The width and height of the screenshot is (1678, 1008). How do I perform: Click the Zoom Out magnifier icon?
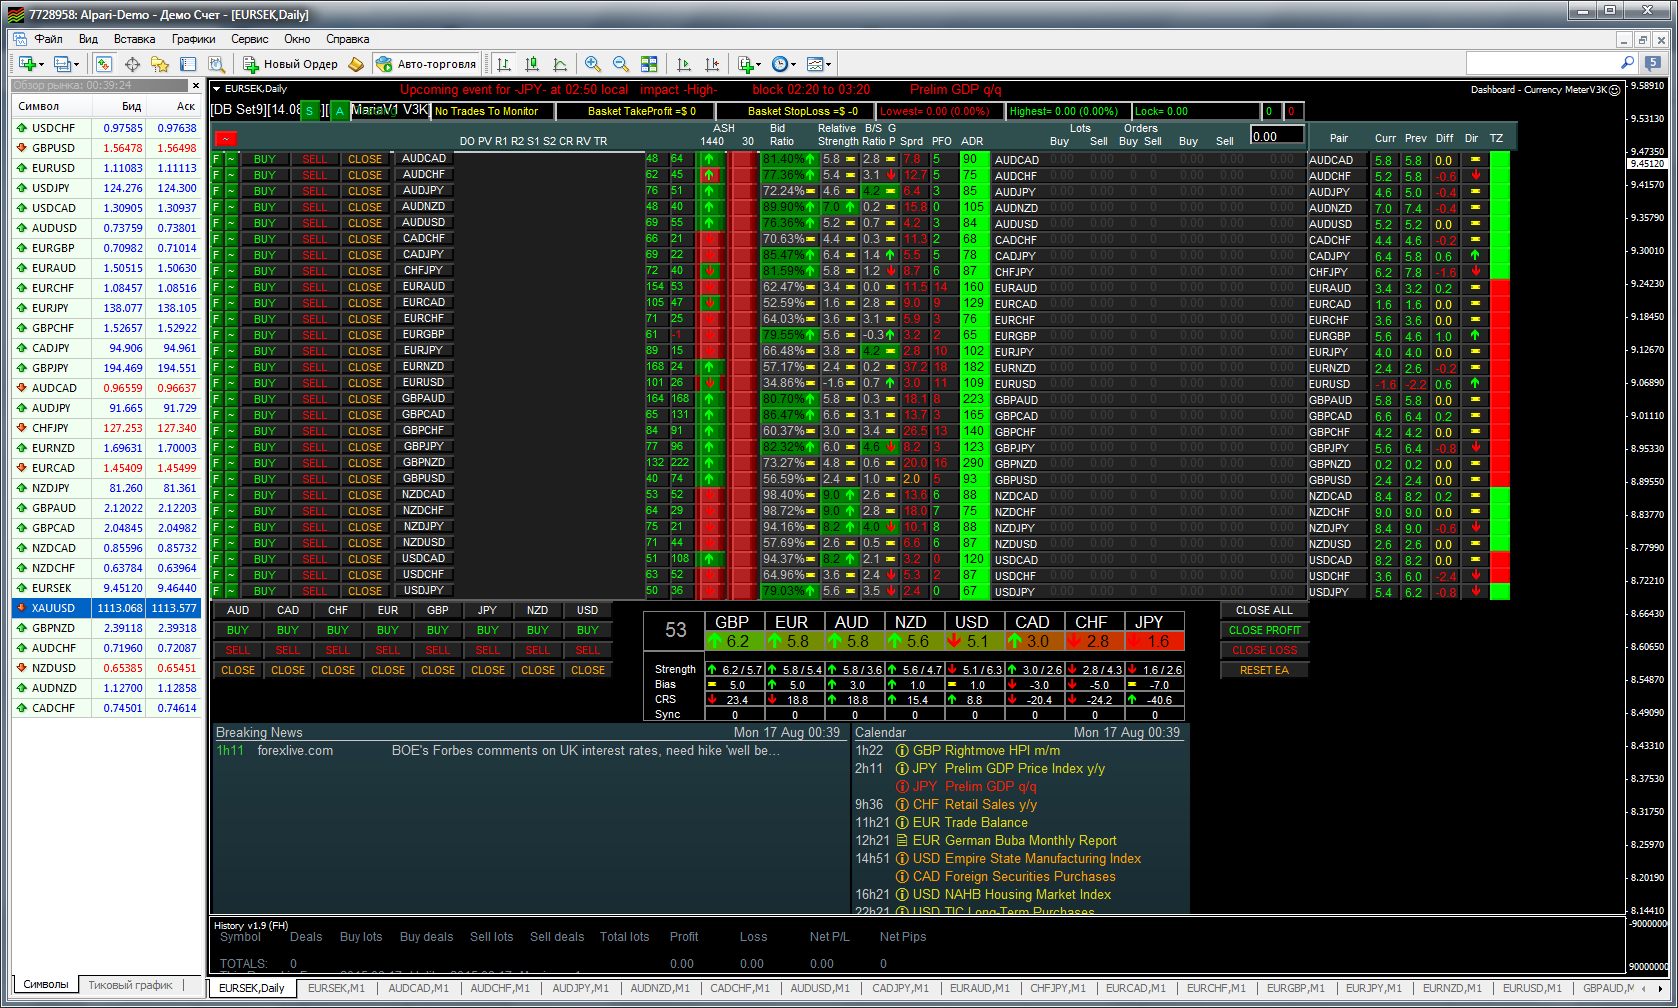pos(621,64)
